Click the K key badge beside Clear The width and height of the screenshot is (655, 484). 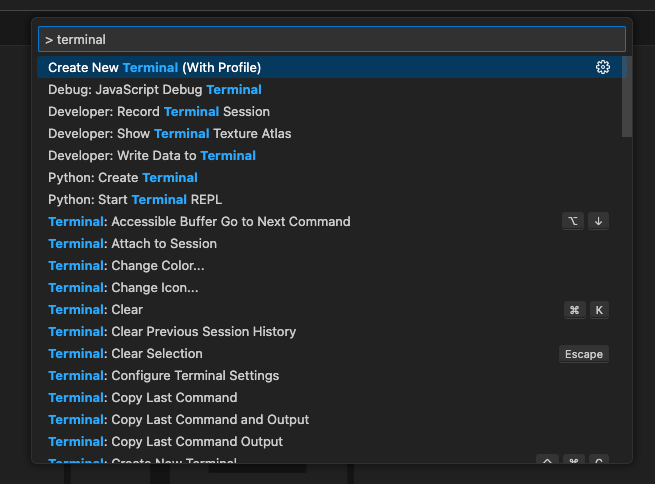coord(599,310)
